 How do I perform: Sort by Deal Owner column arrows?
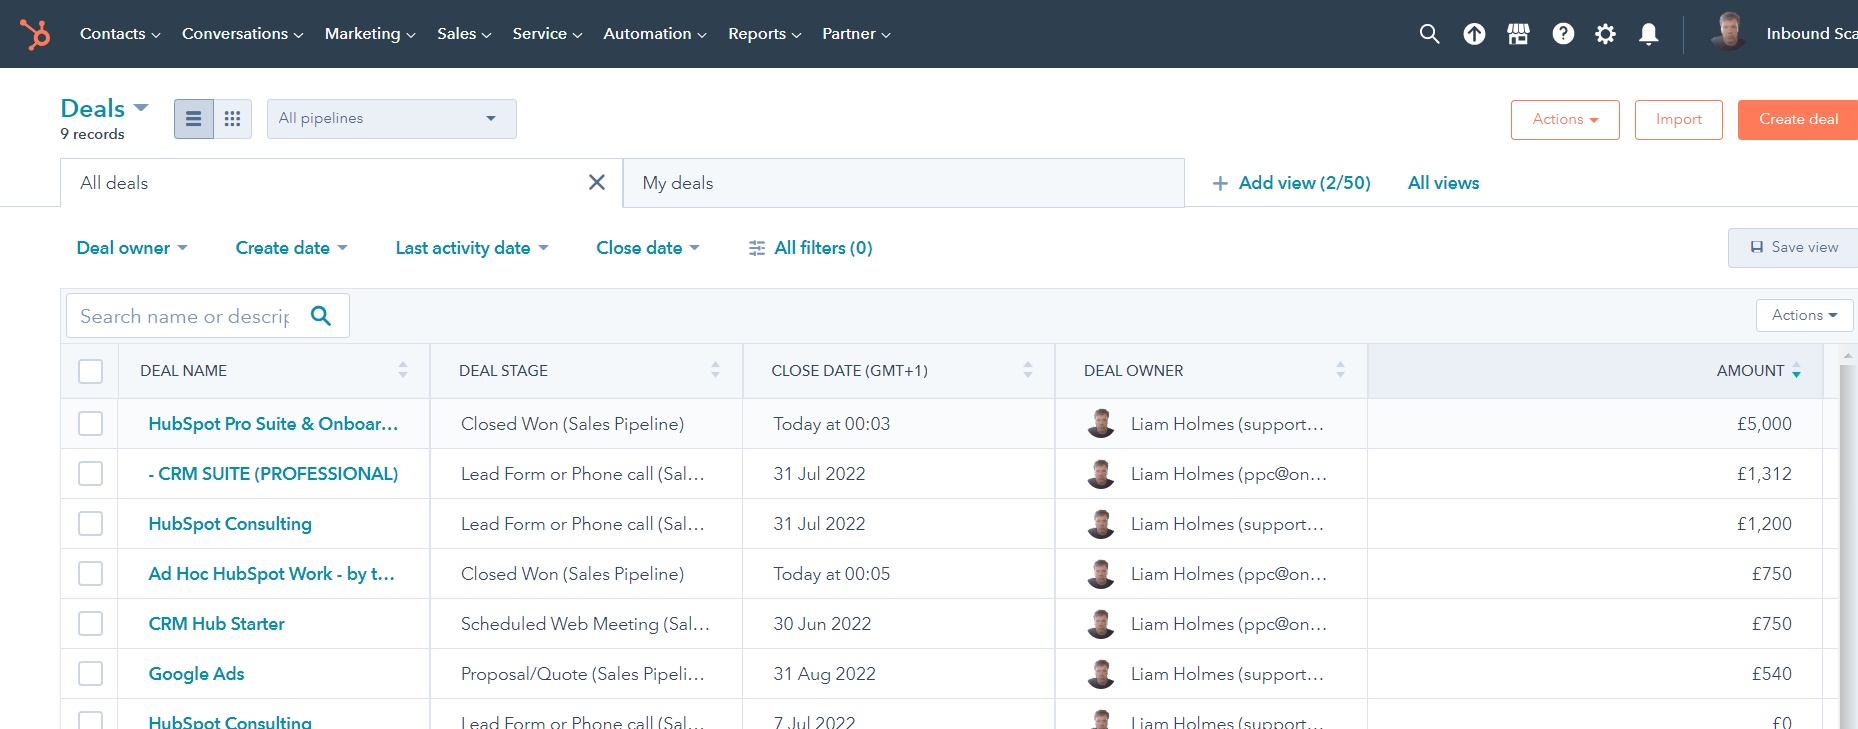(1340, 370)
